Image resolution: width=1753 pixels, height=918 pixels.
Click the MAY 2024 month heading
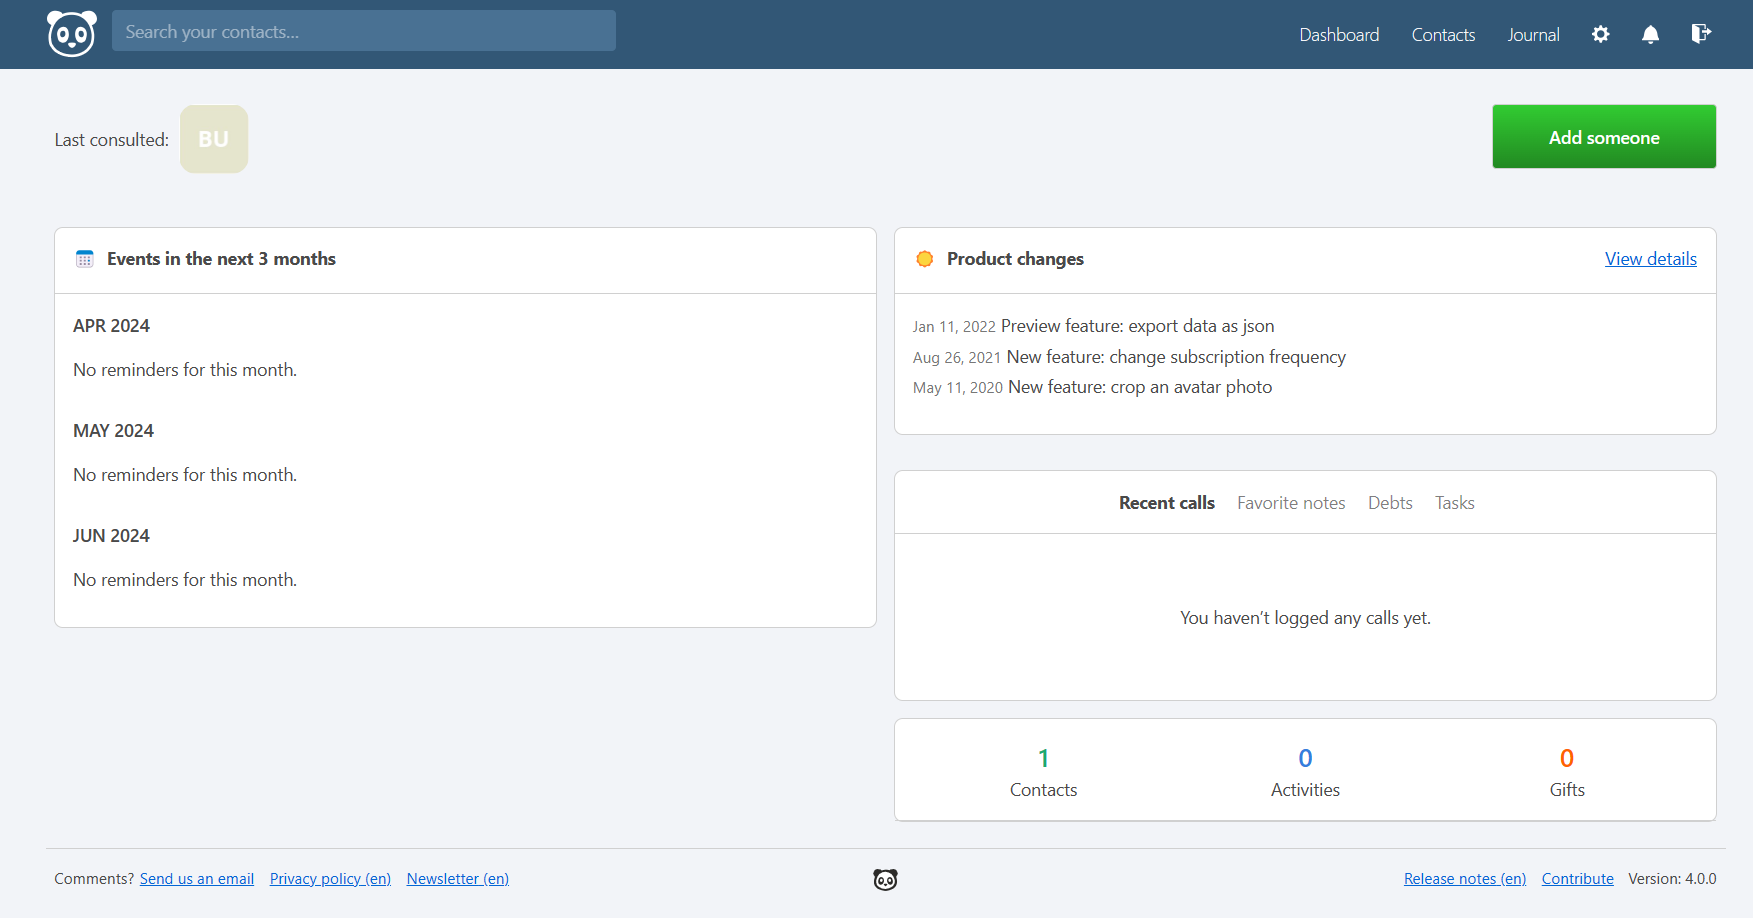pyautogui.click(x=113, y=431)
